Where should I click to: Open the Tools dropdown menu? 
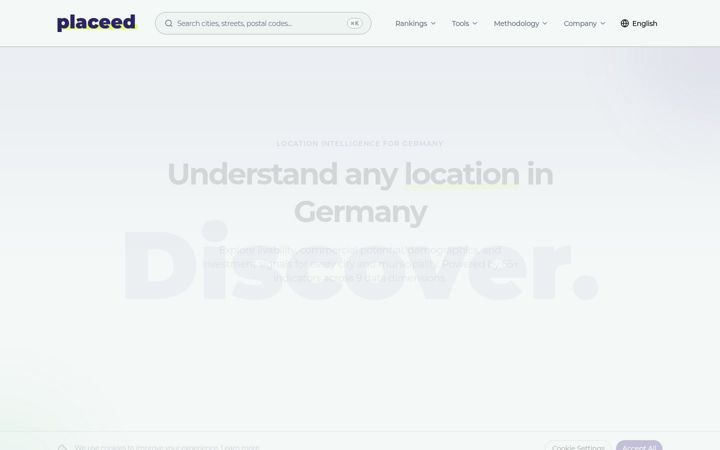click(464, 23)
